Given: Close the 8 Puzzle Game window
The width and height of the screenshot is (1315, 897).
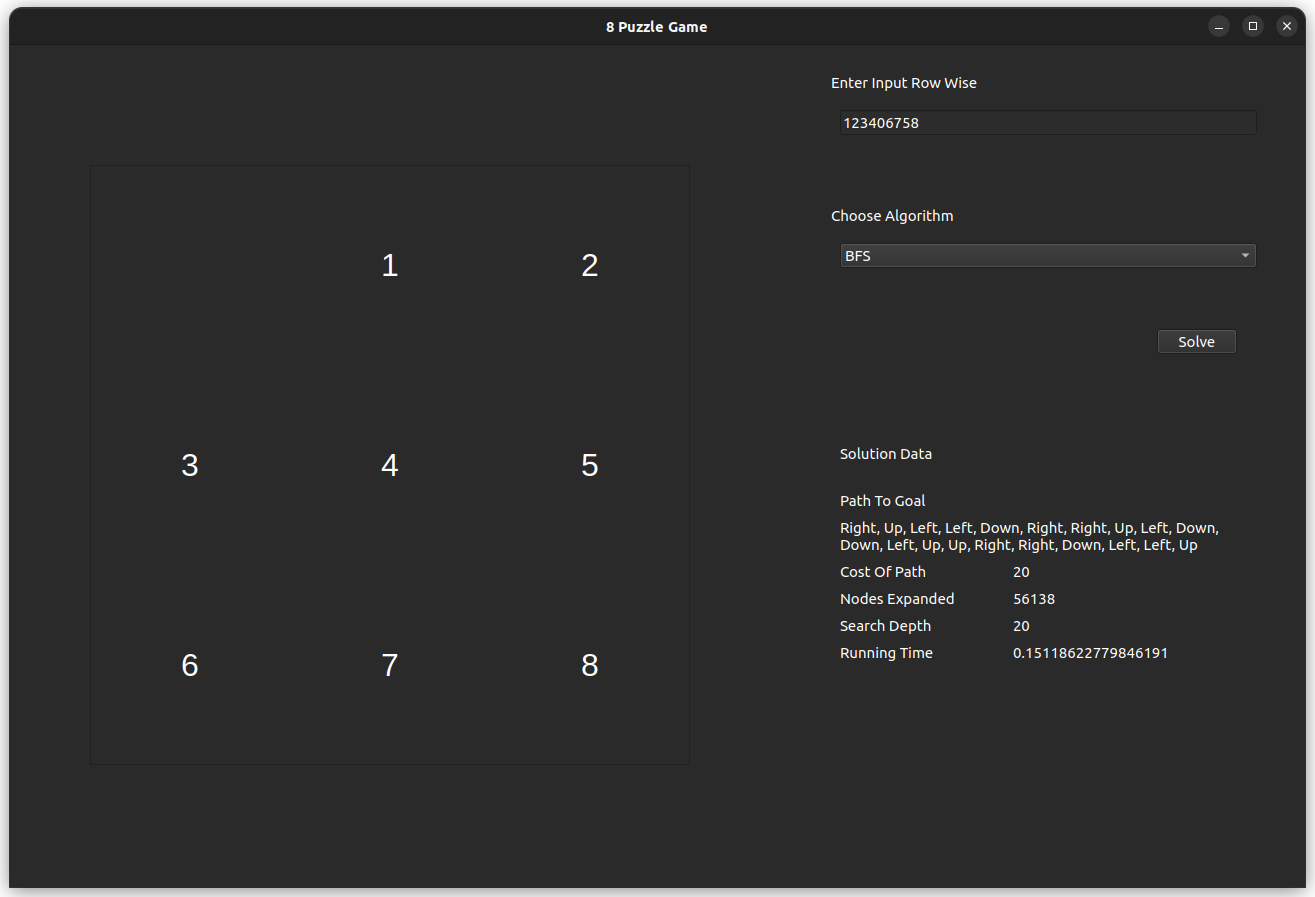Looking at the screenshot, I should (1287, 27).
